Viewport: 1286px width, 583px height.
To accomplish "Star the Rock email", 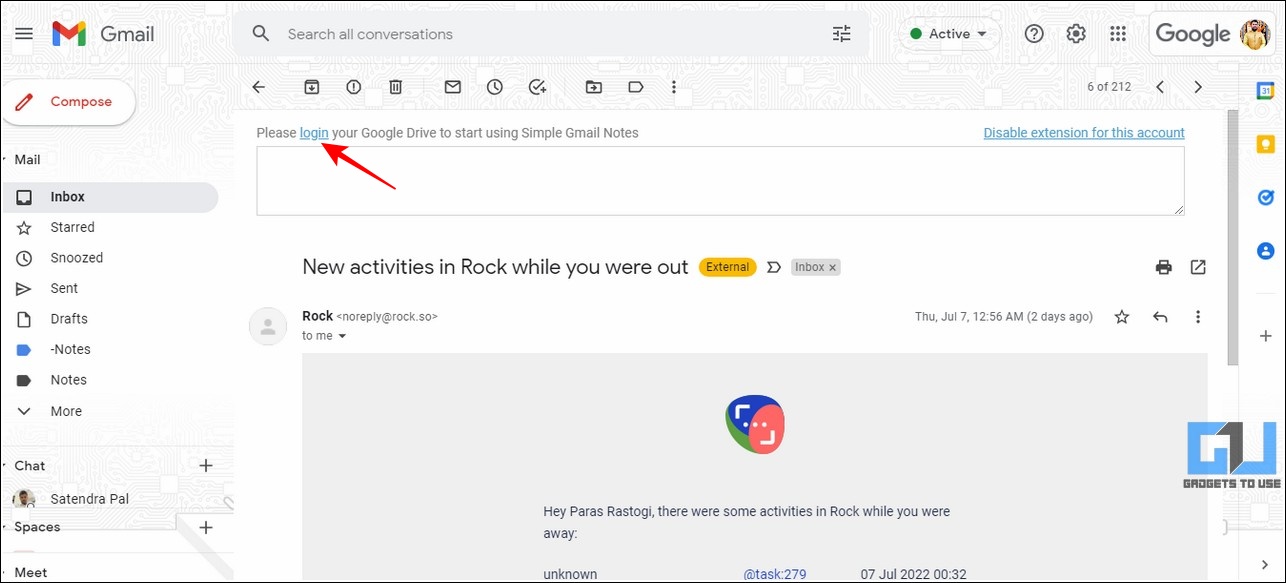I will (1122, 317).
